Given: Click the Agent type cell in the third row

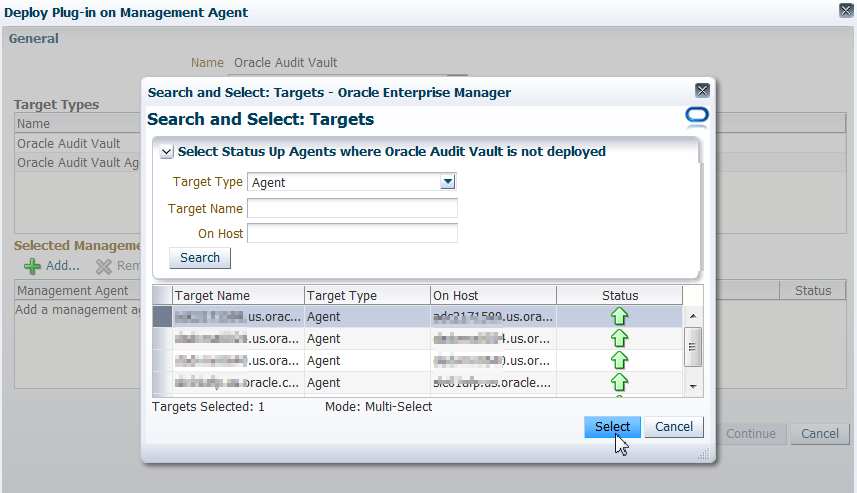Looking at the screenshot, I should click(x=367, y=360).
